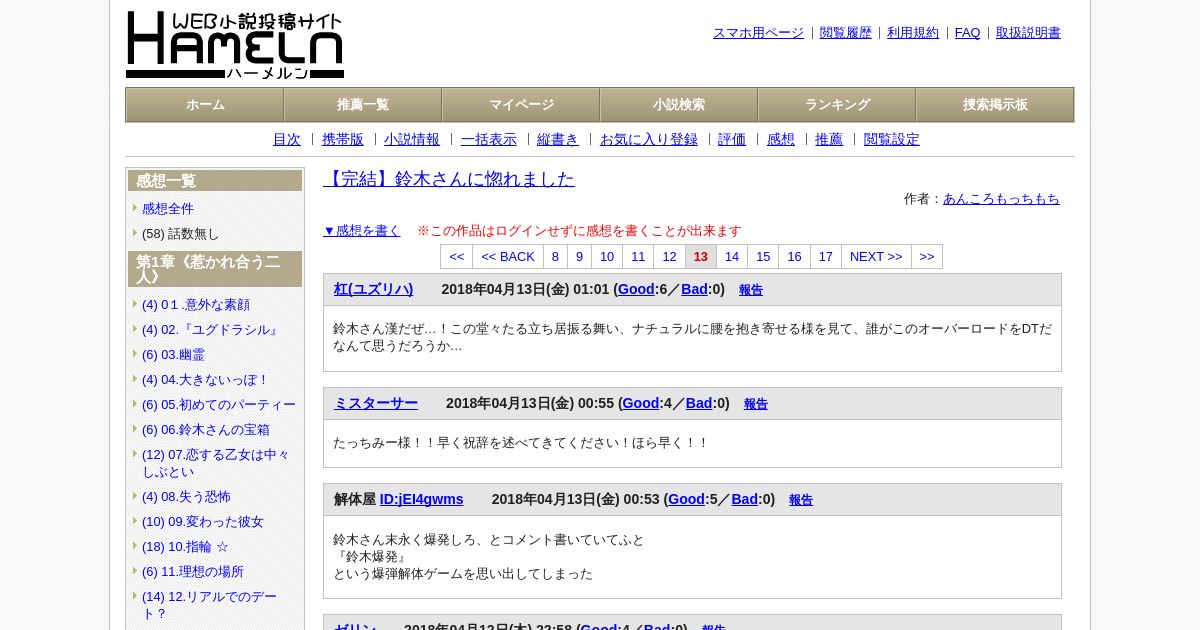Report the ミスターサー comment
This screenshot has width=1200, height=630.
coord(756,404)
